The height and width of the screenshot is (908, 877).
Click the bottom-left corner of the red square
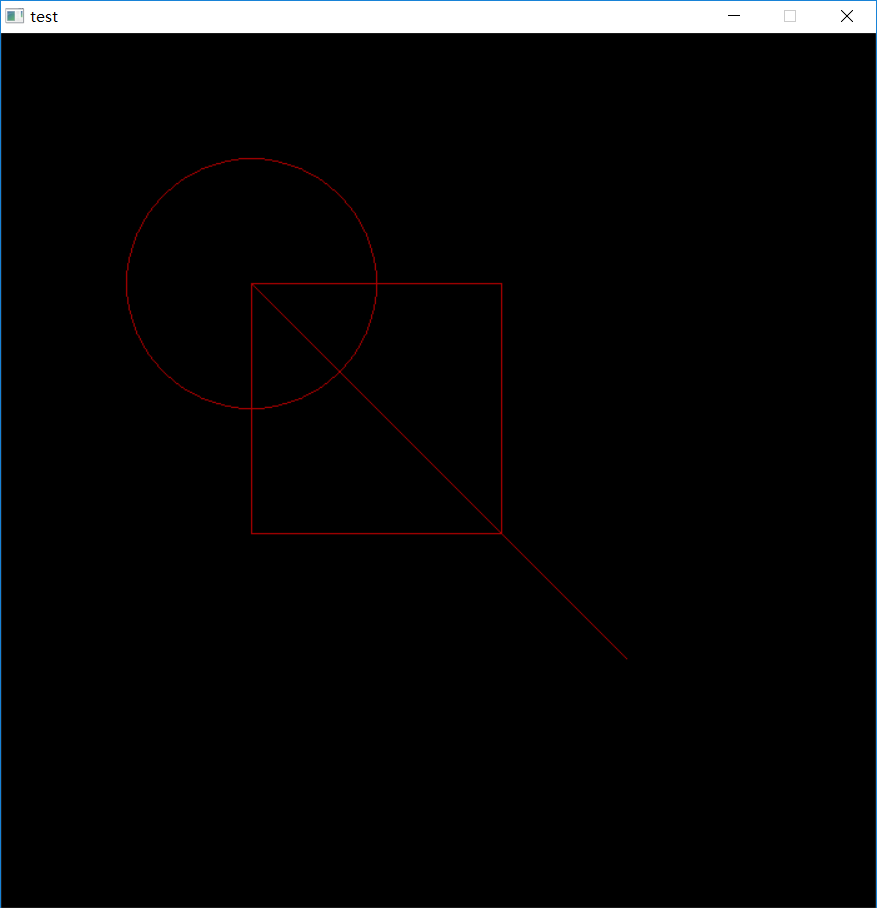[253, 532]
